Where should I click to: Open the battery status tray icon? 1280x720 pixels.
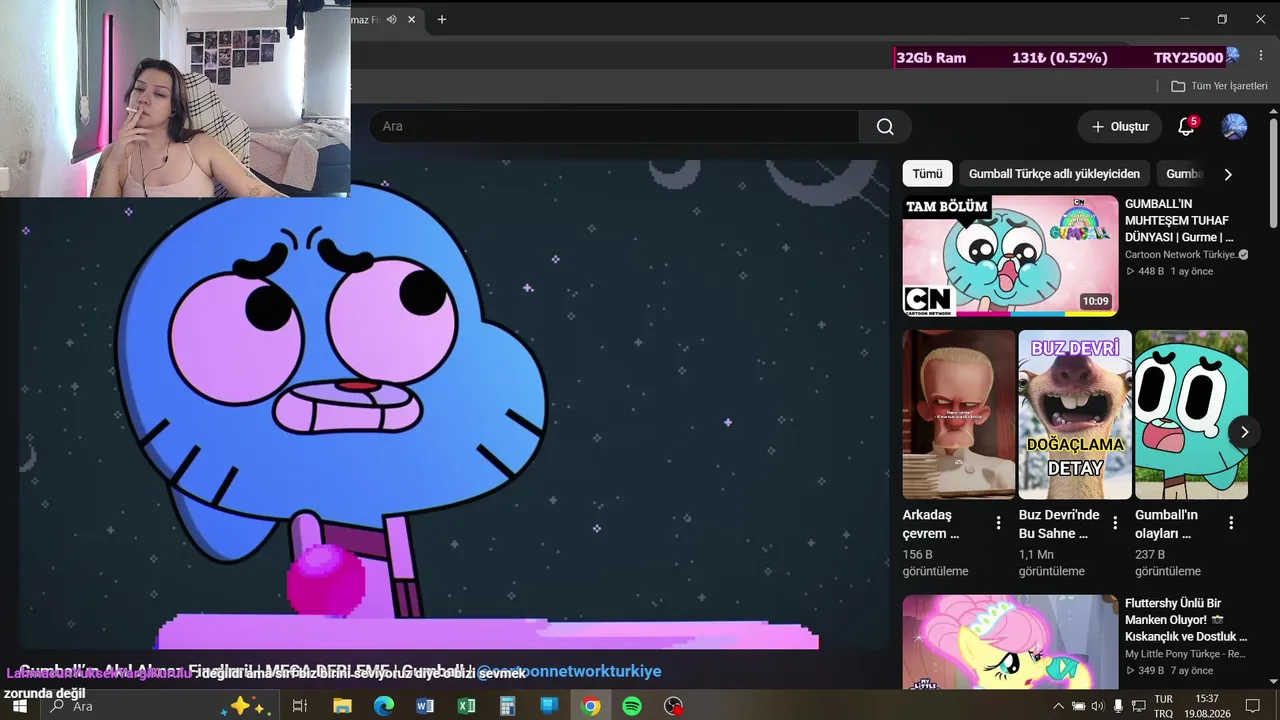pos(1078,706)
